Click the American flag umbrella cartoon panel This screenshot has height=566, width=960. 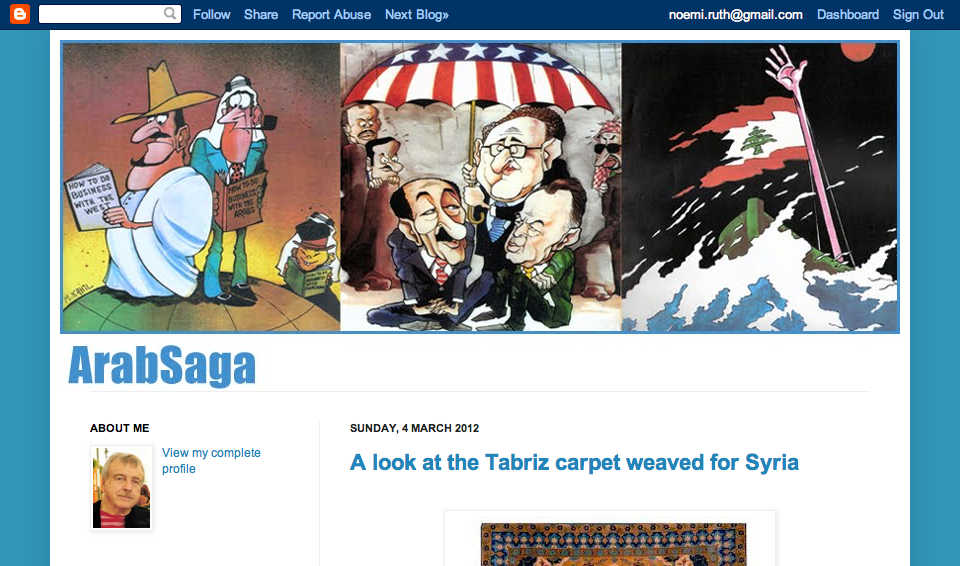pyautogui.click(x=481, y=187)
